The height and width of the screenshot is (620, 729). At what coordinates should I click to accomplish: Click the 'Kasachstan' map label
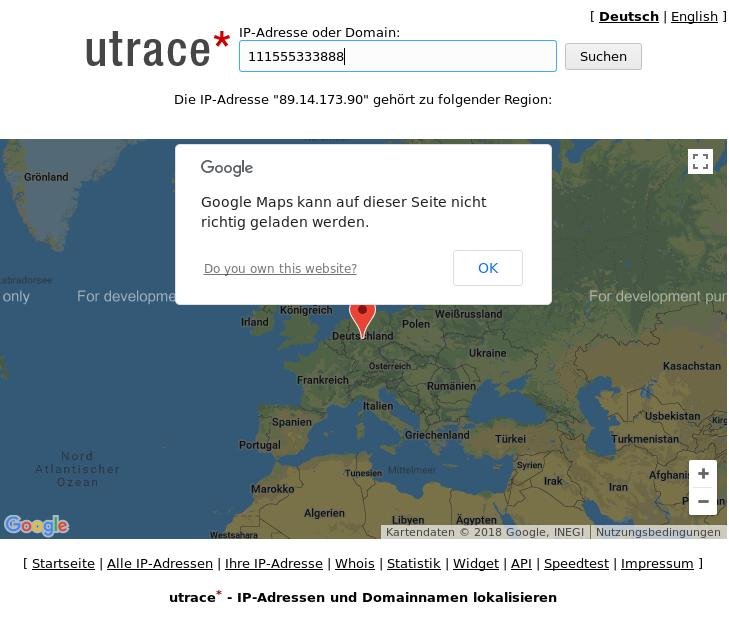(x=691, y=366)
